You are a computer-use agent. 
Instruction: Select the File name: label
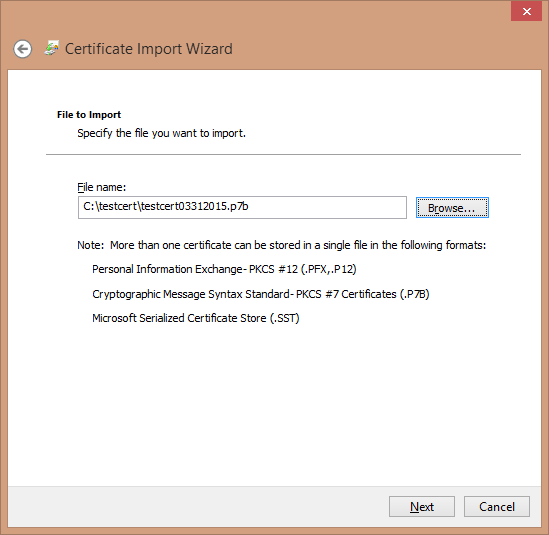pyautogui.click(x=102, y=187)
